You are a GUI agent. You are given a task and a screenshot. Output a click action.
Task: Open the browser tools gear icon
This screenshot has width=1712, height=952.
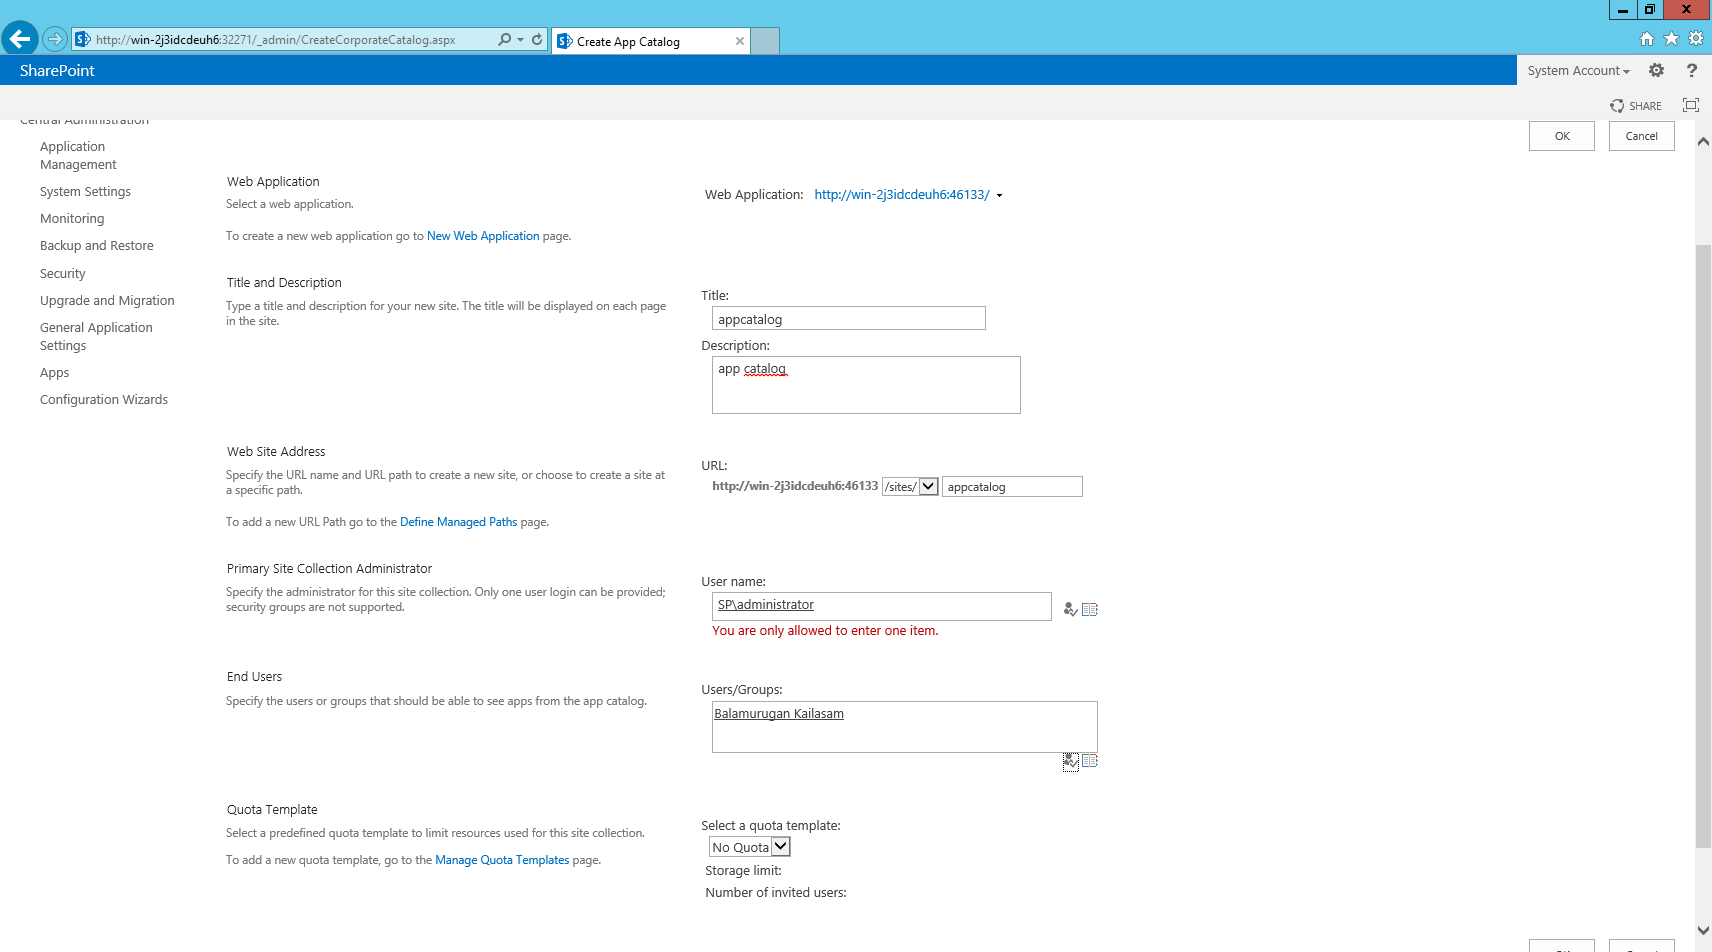(x=1696, y=39)
